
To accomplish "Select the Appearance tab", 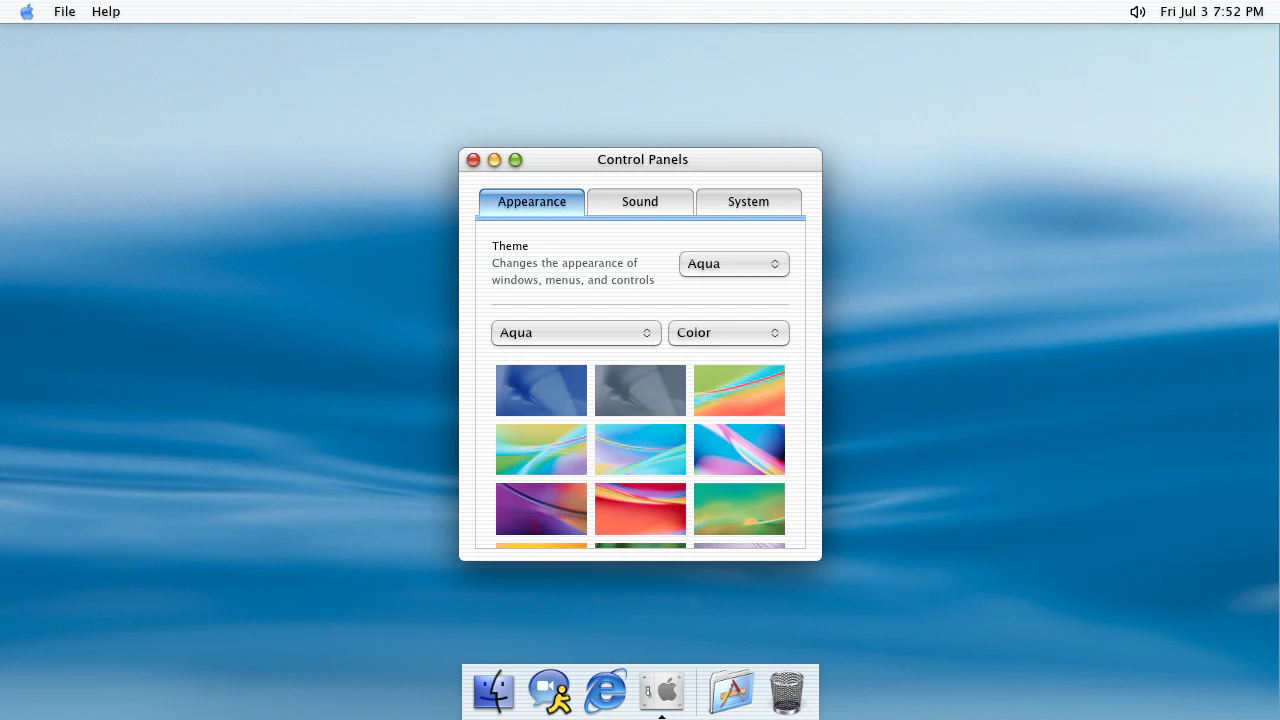I will click(x=532, y=202).
